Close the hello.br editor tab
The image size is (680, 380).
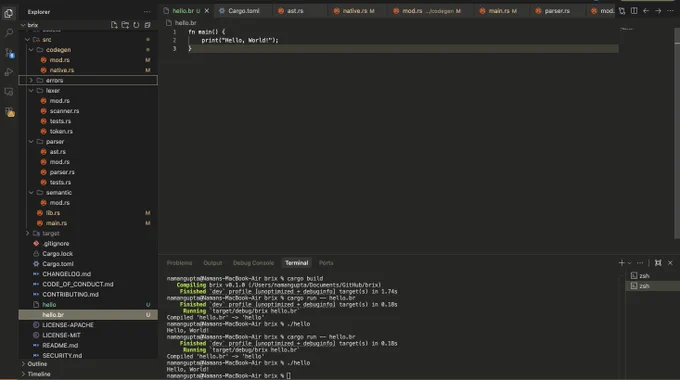[x=207, y=11]
